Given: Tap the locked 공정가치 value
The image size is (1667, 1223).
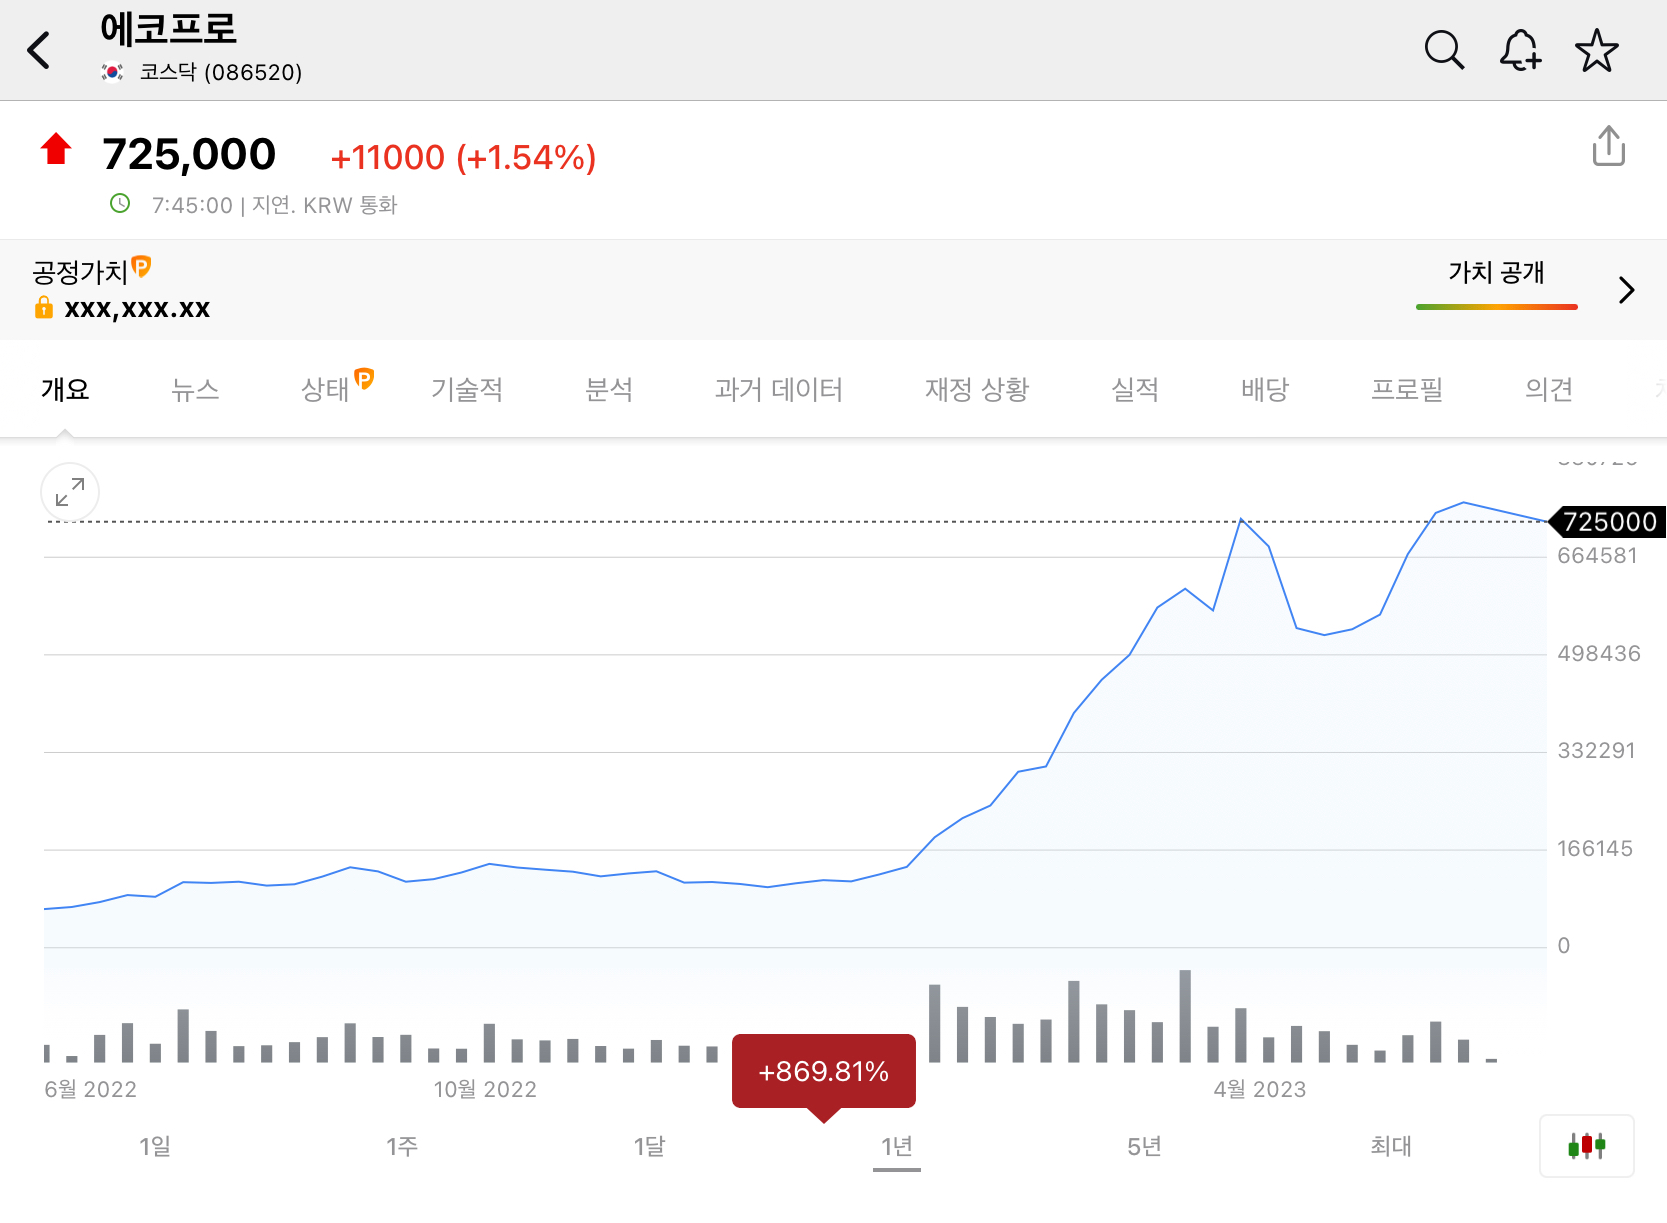Looking at the screenshot, I should [136, 308].
